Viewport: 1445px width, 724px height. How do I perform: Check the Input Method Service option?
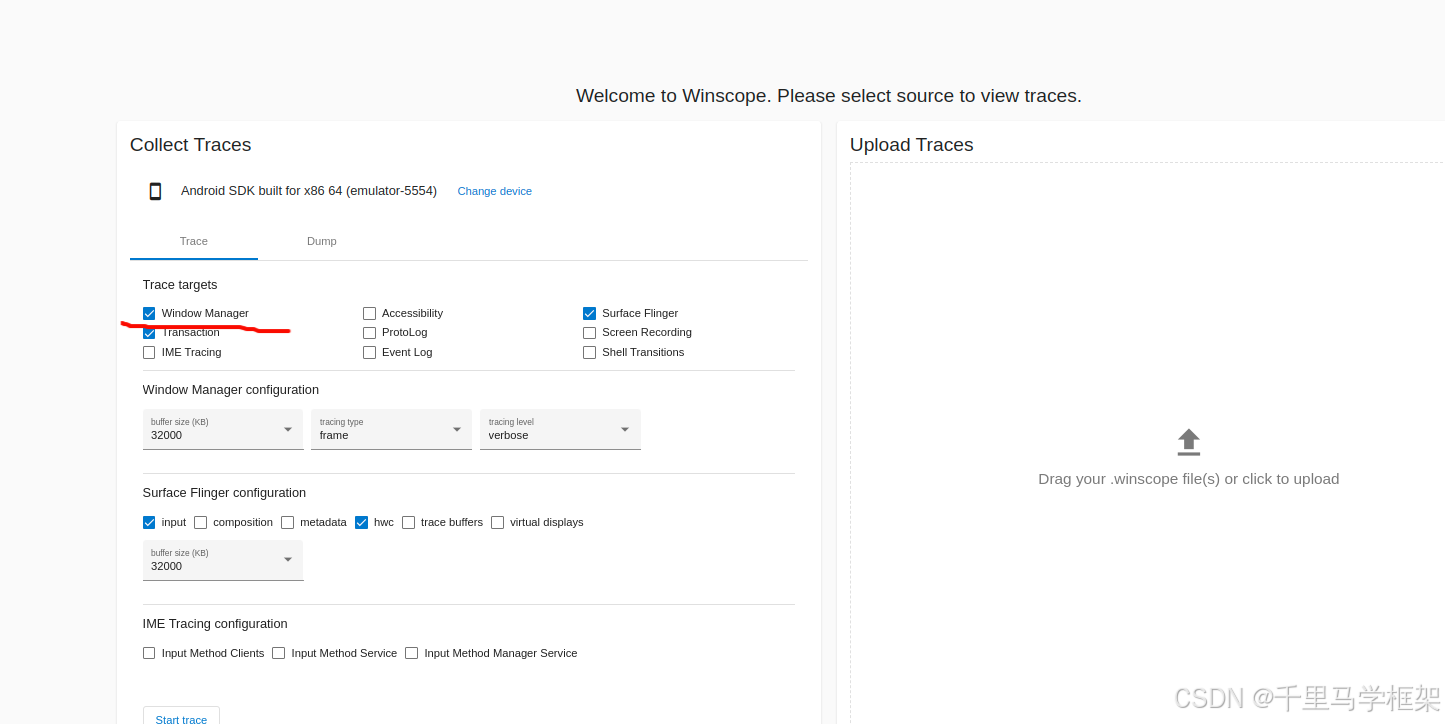pos(279,653)
